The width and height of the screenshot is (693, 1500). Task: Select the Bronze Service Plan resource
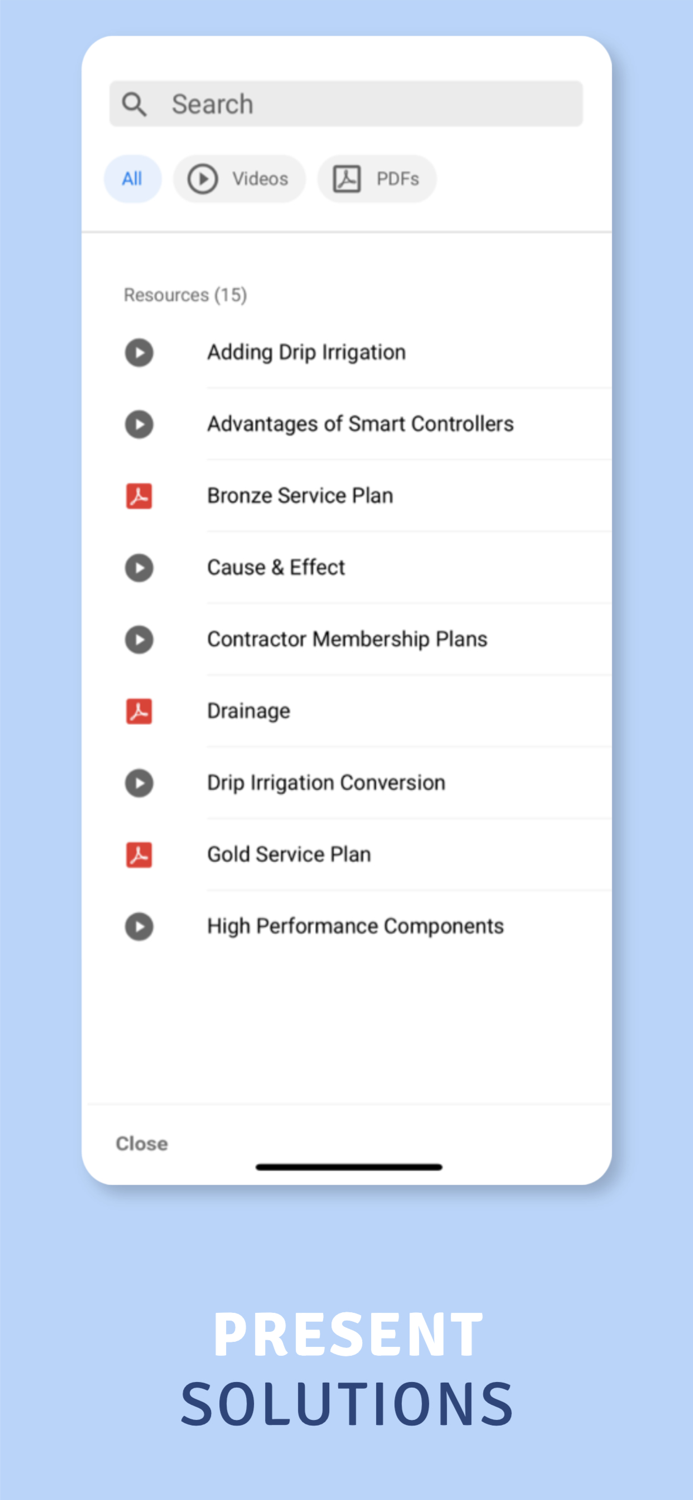pos(300,495)
